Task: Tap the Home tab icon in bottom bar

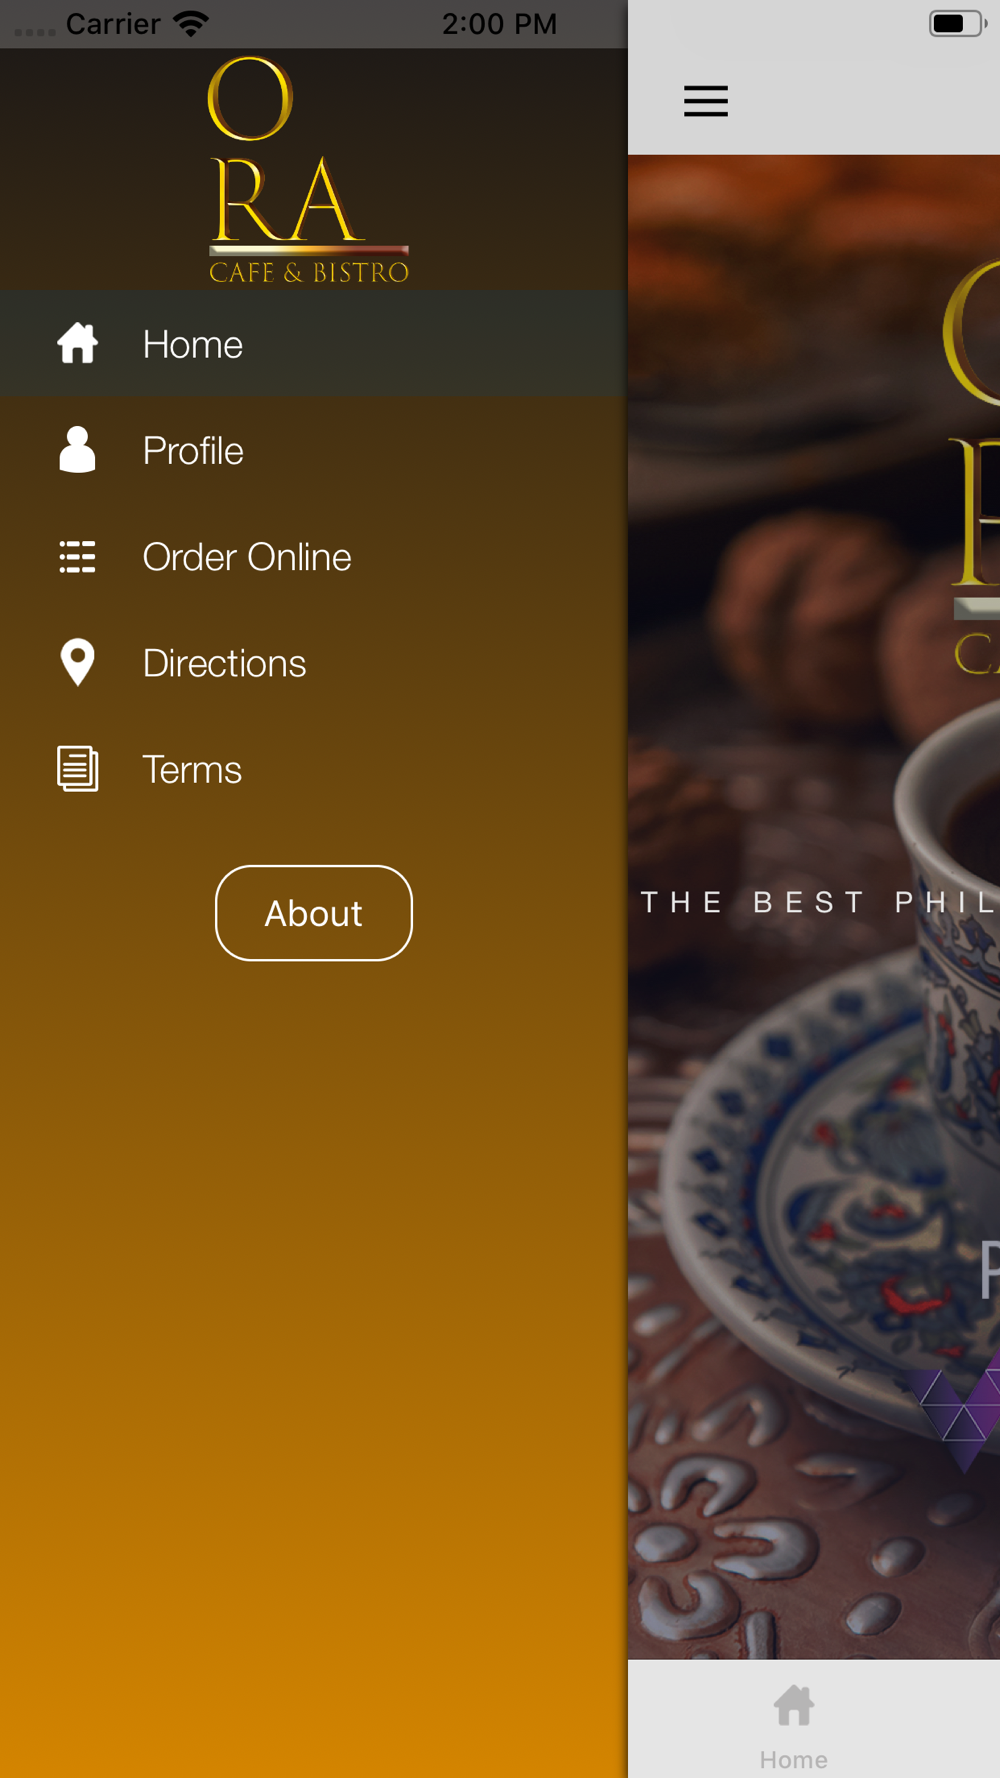Action: coord(794,1706)
